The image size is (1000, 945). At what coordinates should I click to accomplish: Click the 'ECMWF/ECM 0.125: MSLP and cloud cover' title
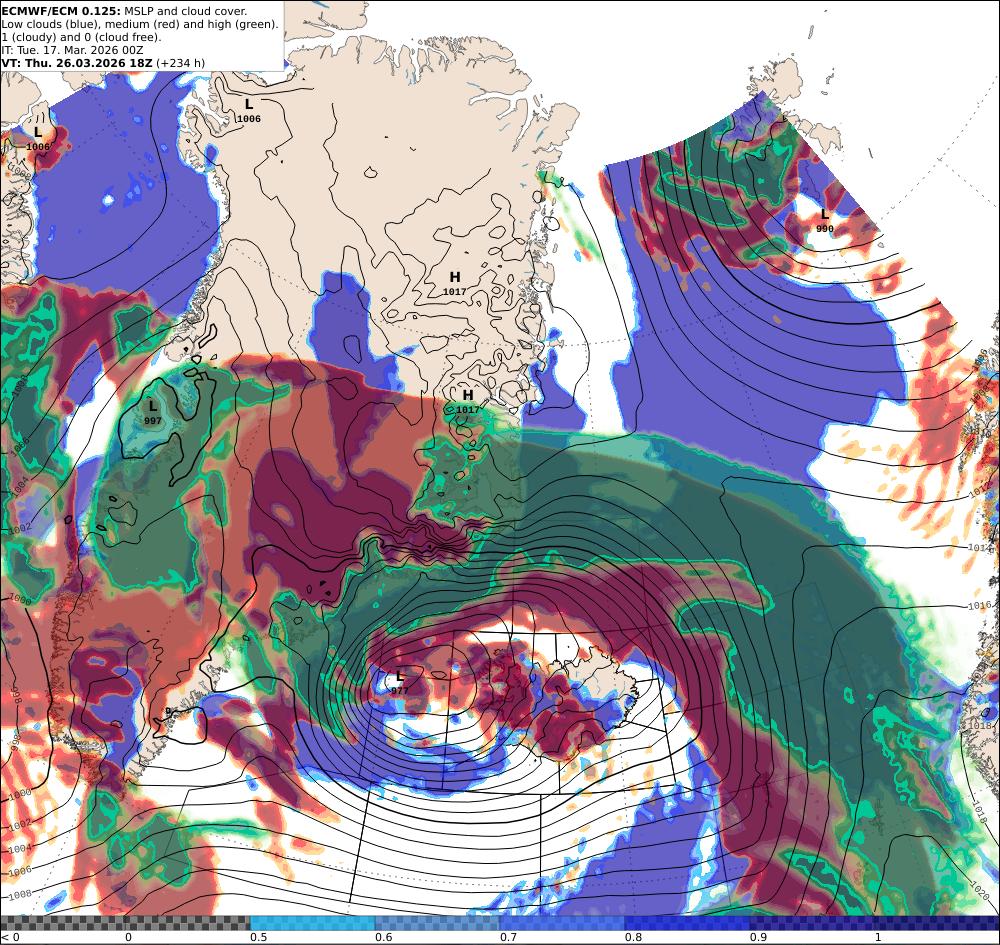(124, 11)
